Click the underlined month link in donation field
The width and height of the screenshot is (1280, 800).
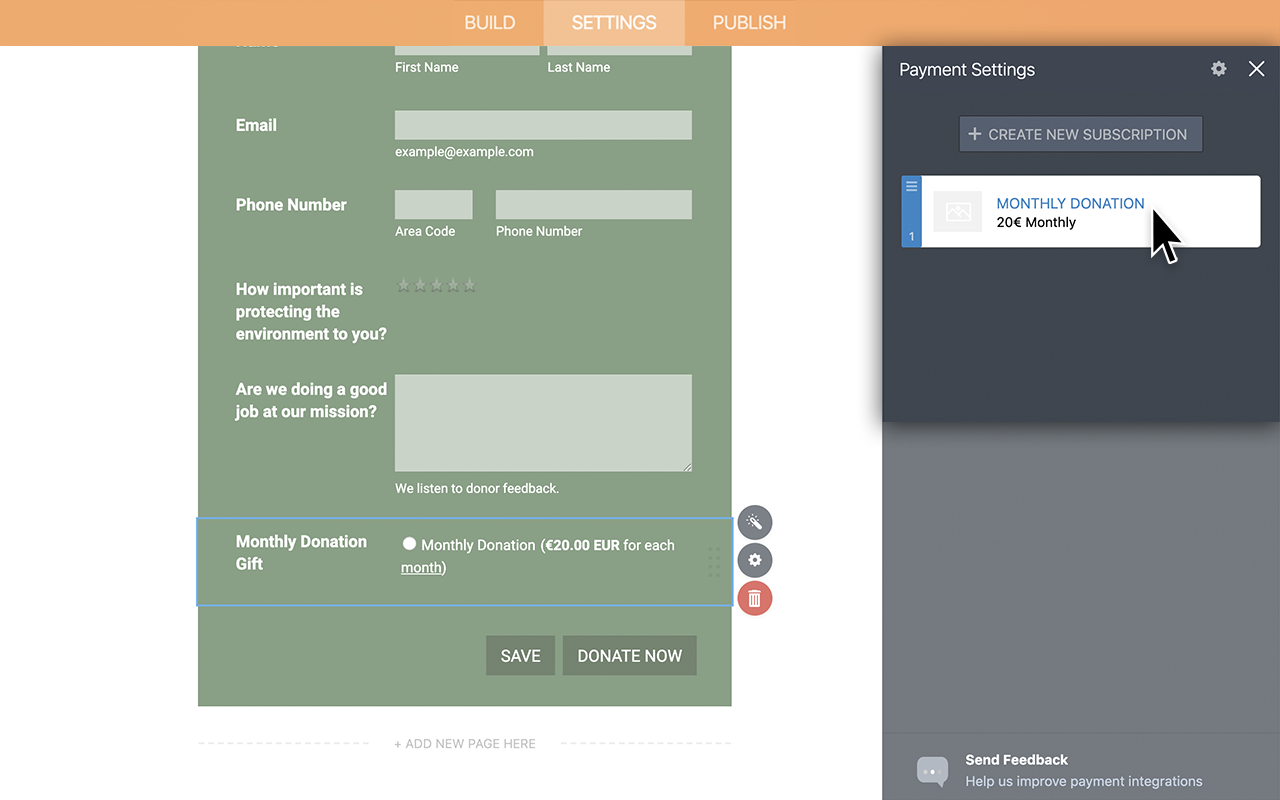[x=421, y=567]
